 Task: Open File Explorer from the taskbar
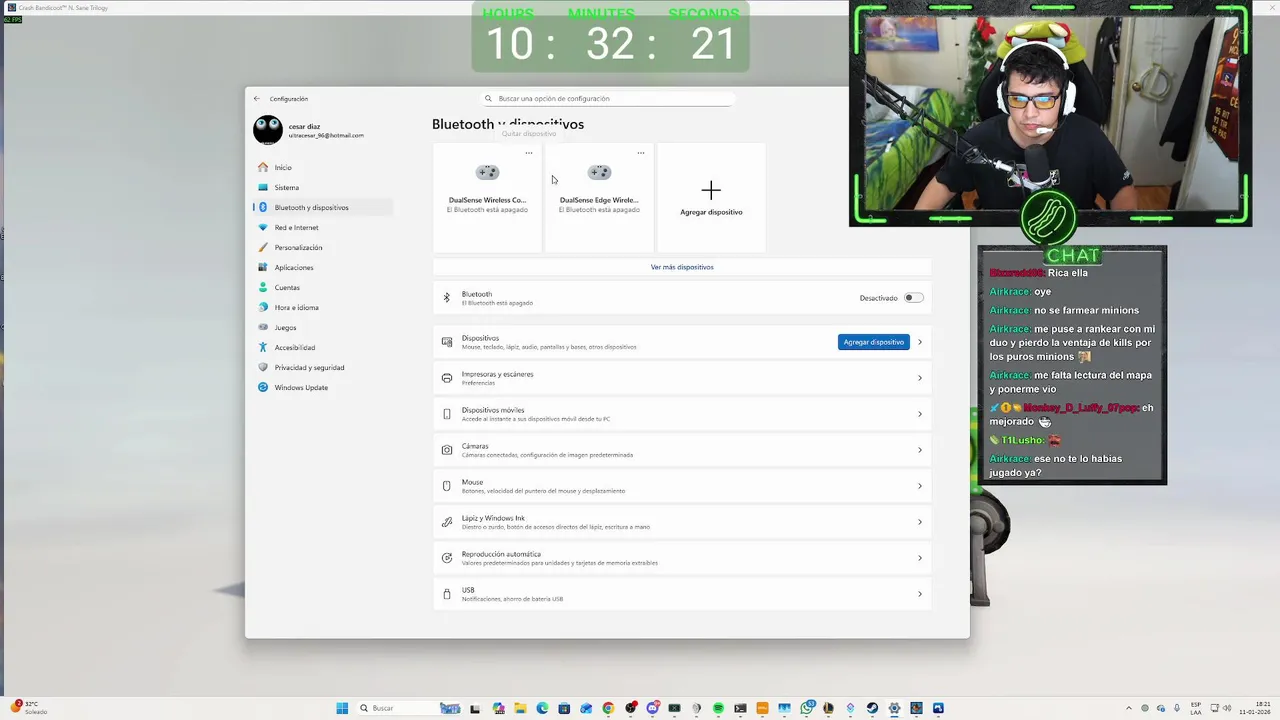click(520, 708)
